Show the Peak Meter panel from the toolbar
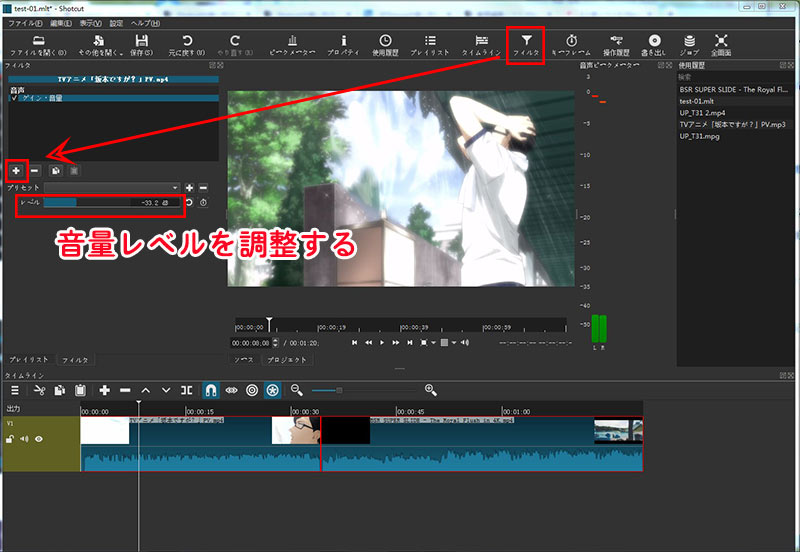The width and height of the screenshot is (800, 552). (292, 45)
